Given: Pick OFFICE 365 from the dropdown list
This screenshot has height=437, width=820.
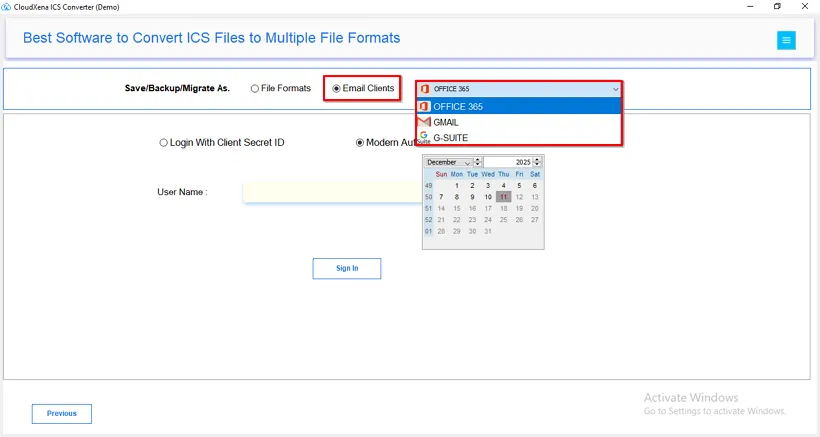Looking at the screenshot, I should pyautogui.click(x=519, y=106).
